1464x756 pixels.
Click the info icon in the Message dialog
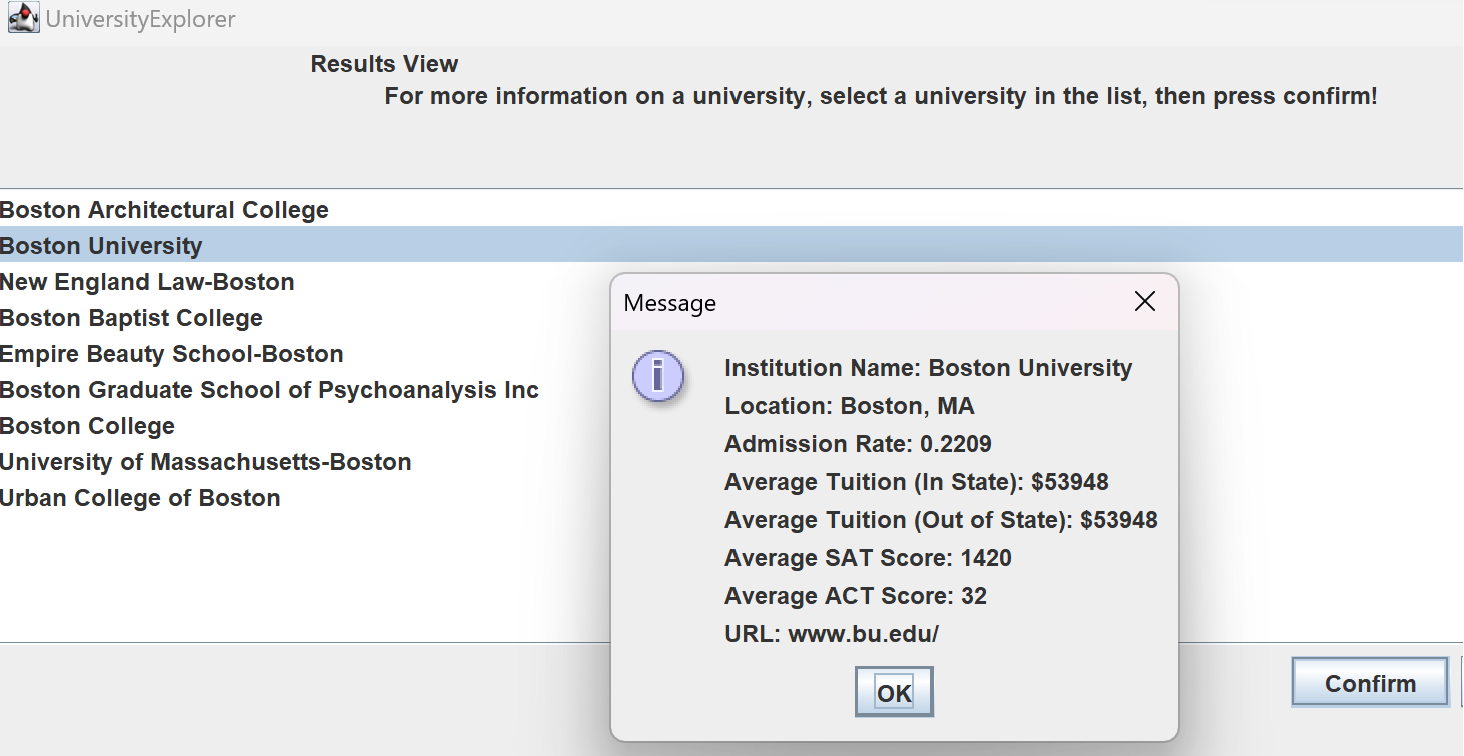(x=658, y=376)
